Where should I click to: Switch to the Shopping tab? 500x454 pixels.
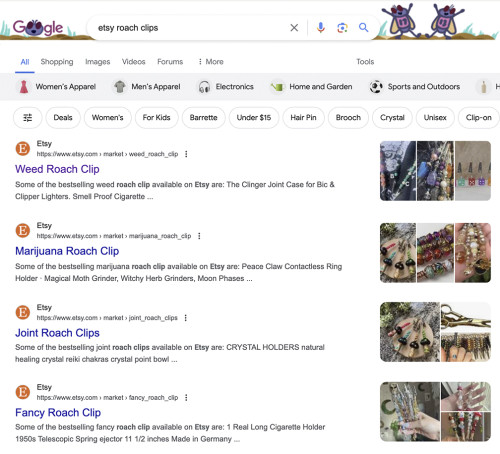(57, 62)
